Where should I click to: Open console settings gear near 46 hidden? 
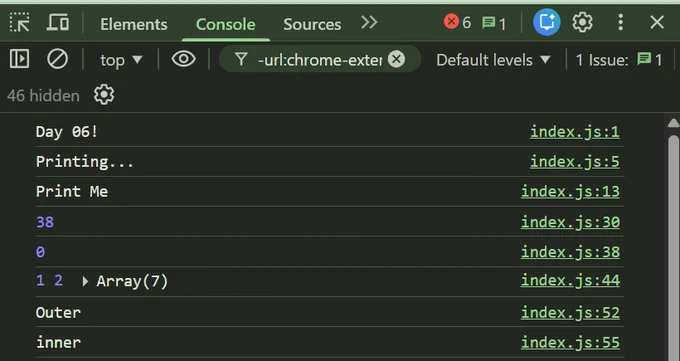(x=104, y=95)
